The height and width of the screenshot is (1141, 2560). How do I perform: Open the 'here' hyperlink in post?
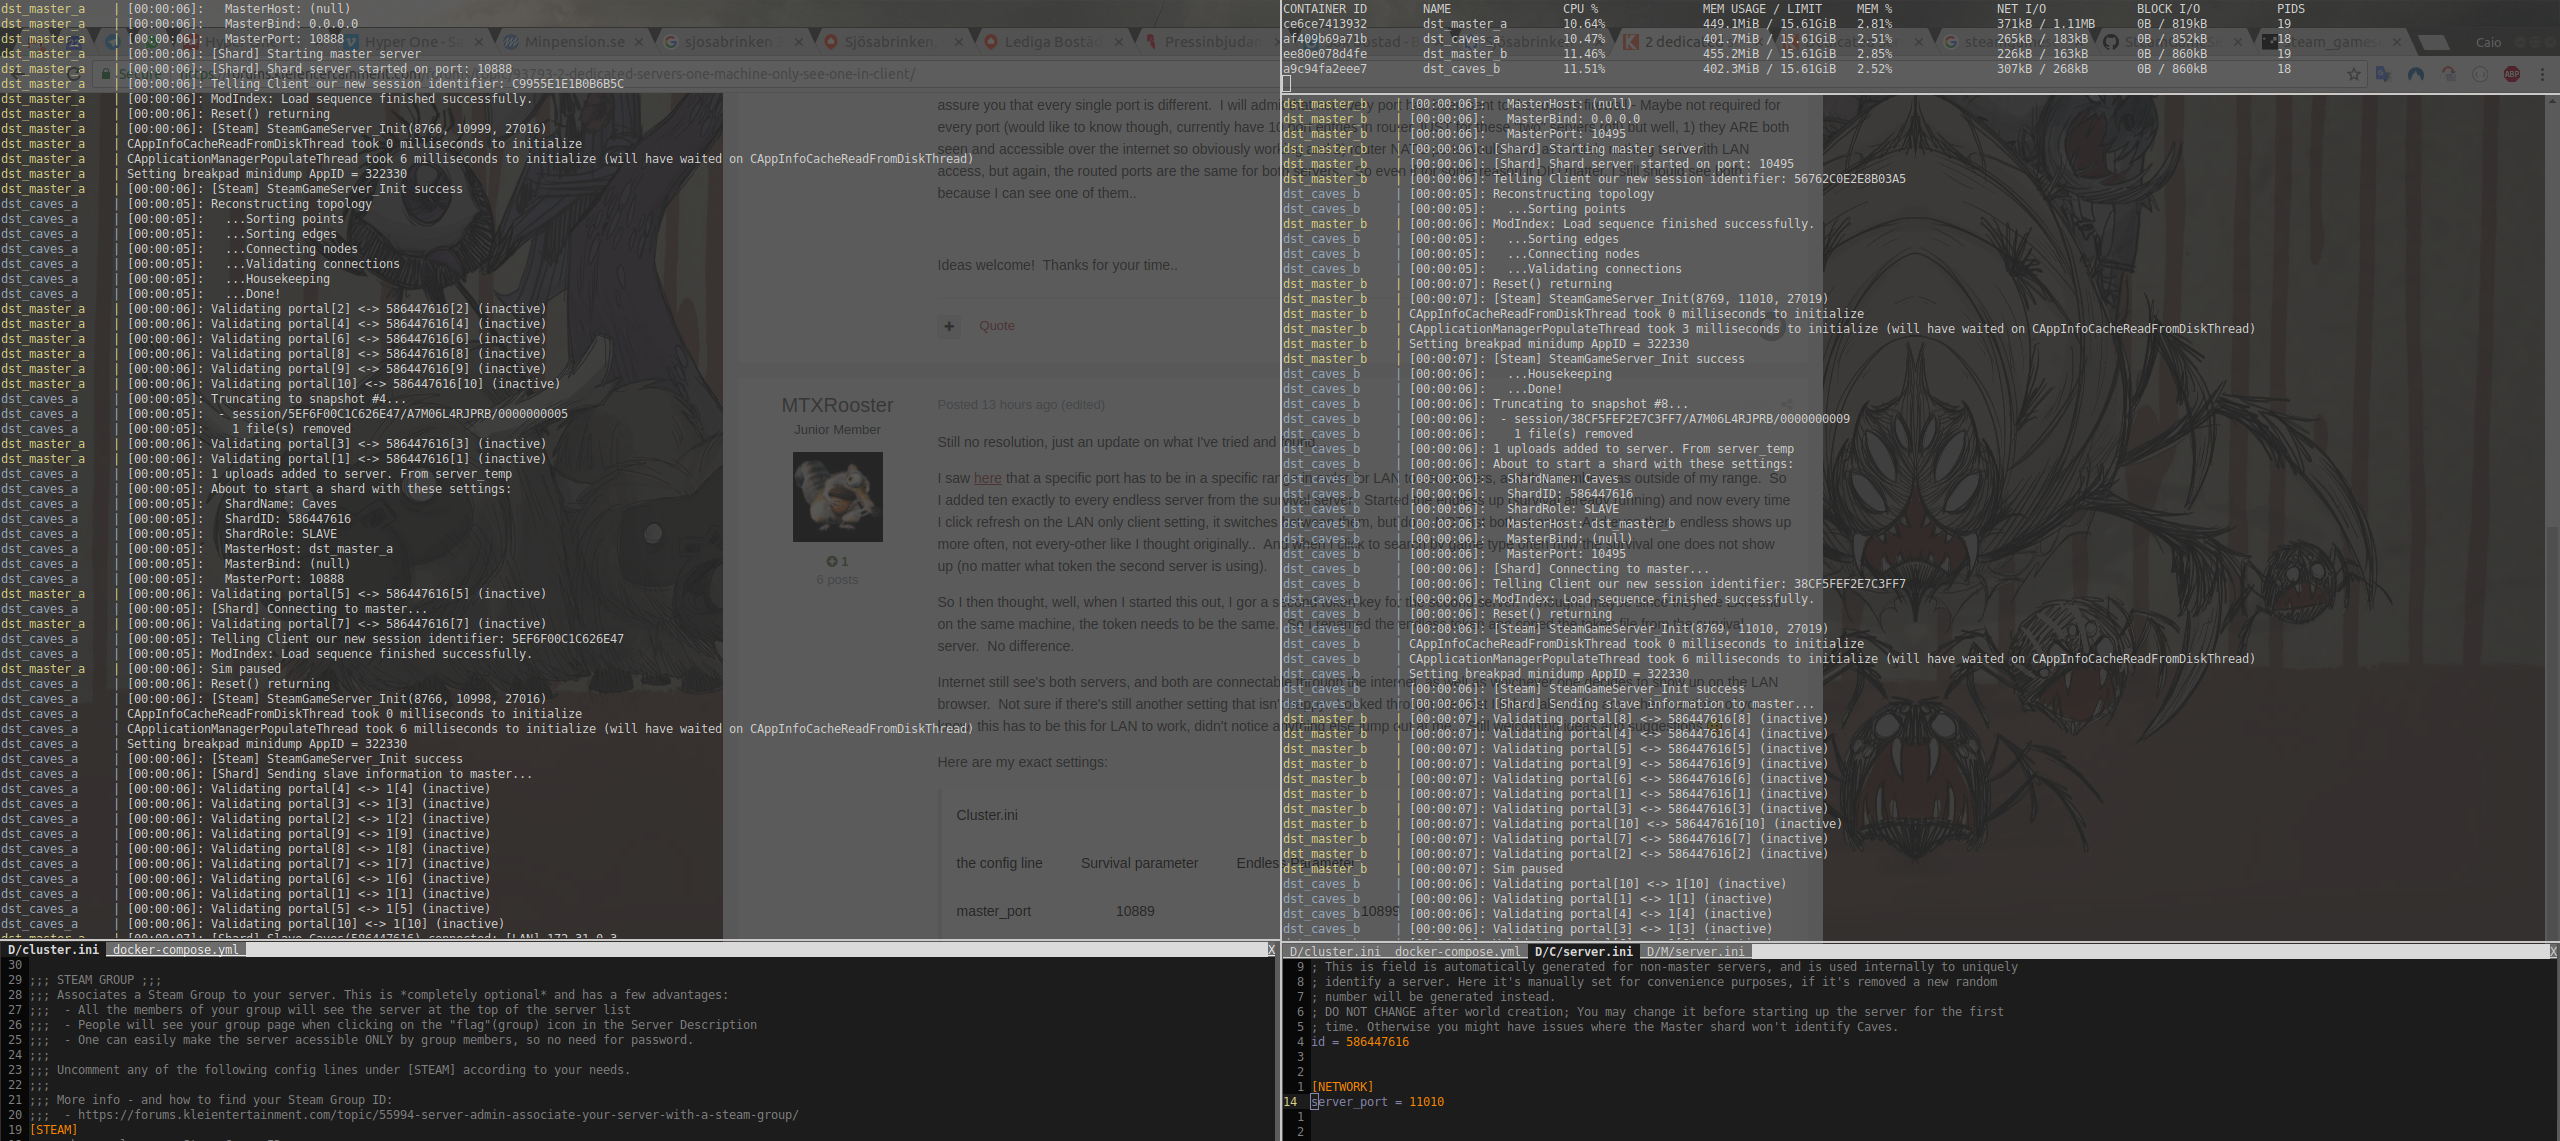coord(987,478)
